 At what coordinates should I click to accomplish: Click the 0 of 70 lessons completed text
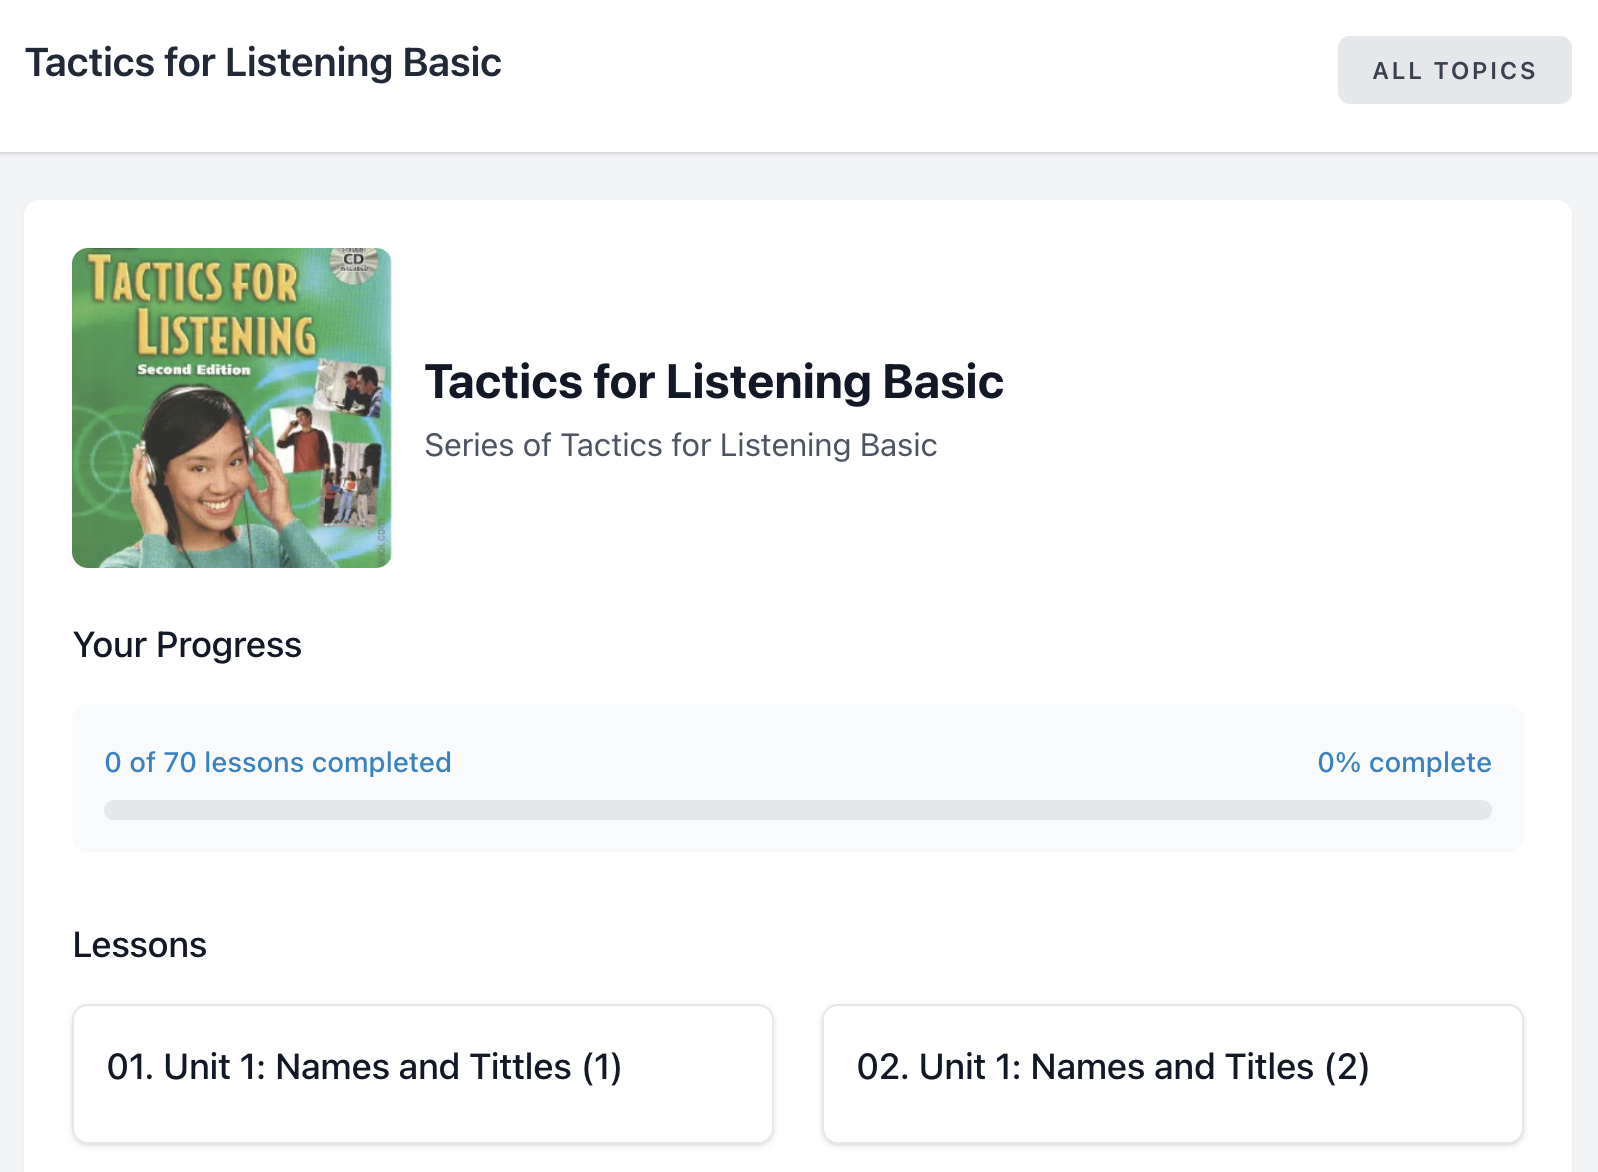point(278,762)
